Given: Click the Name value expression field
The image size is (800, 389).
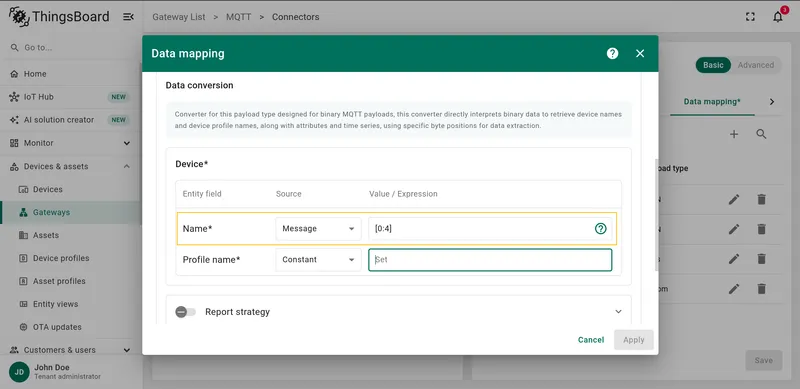Looking at the screenshot, I should click(x=482, y=229).
